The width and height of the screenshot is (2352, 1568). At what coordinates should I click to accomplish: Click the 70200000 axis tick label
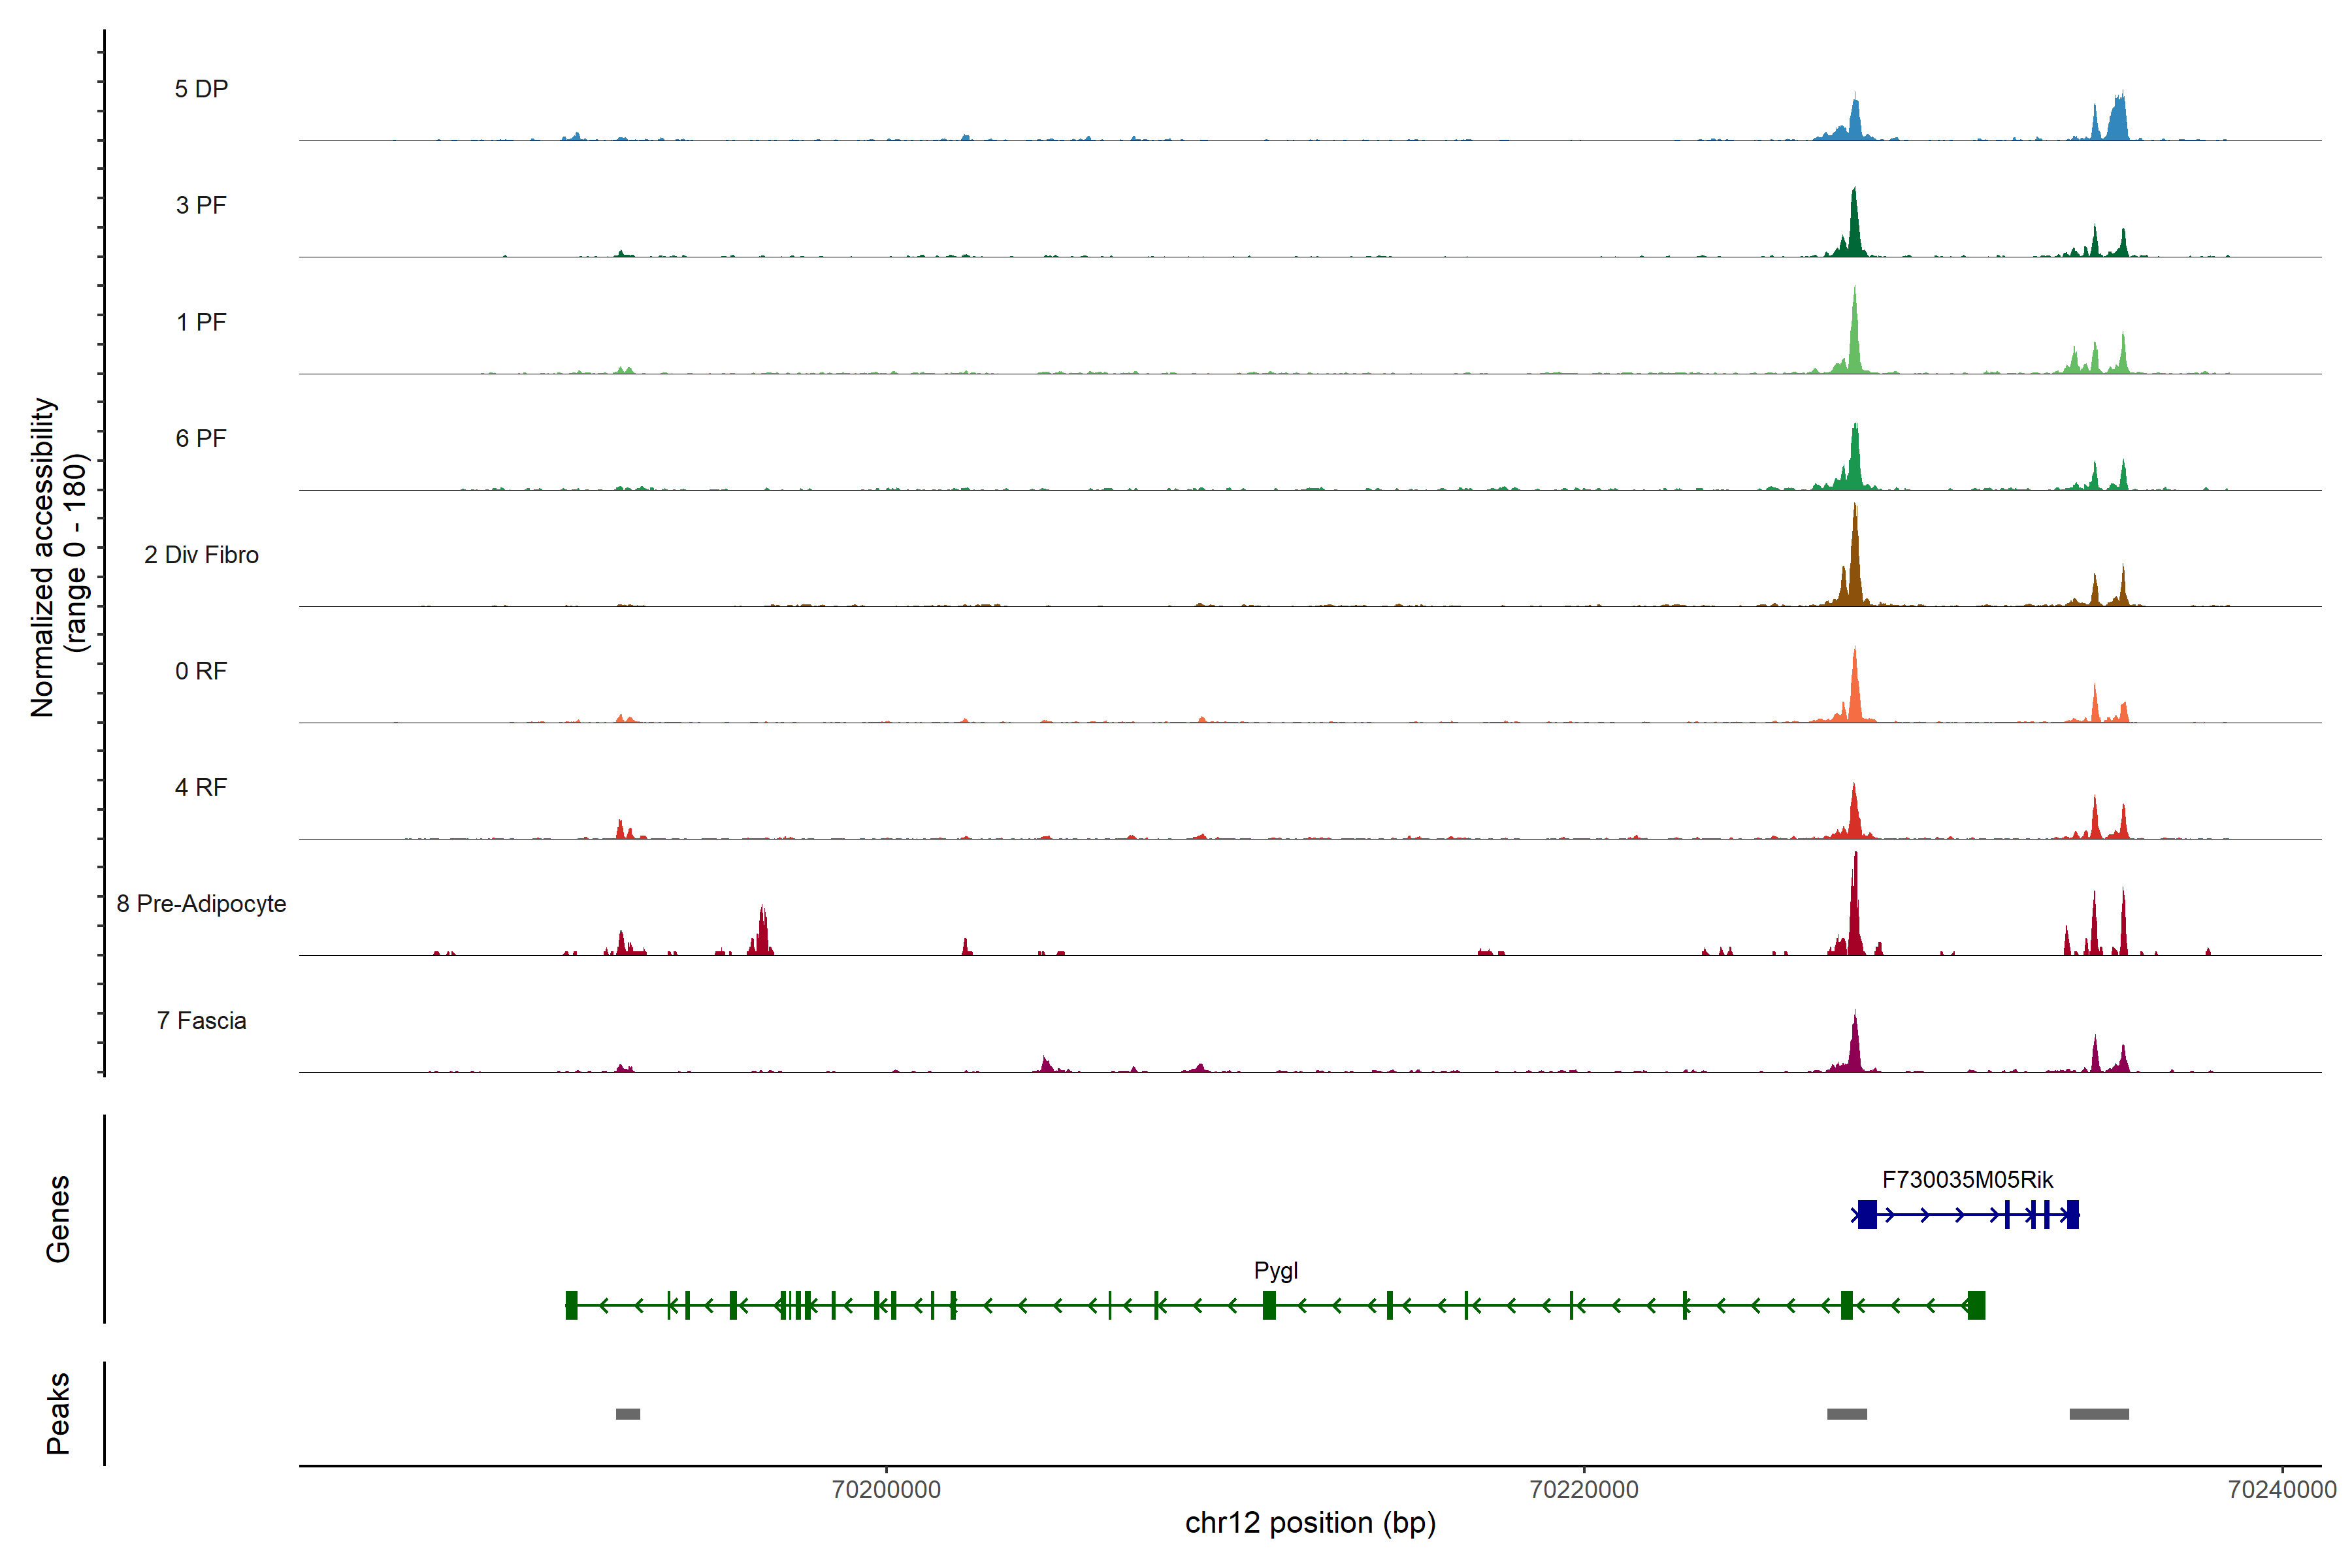click(x=886, y=1490)
